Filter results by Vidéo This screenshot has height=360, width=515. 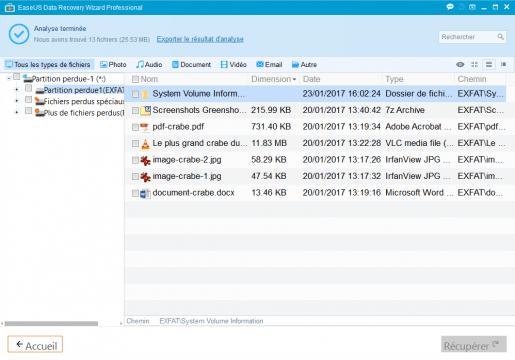(x=234, y=65)
